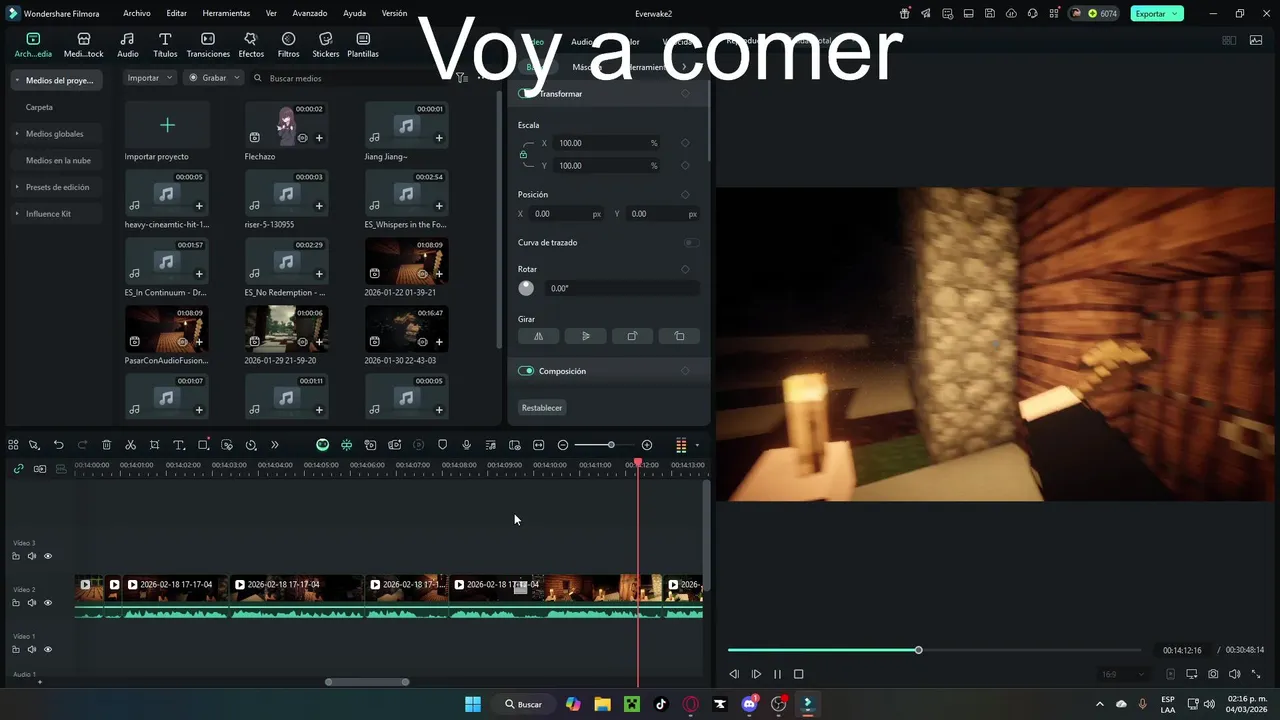
Task: Click the support headset icon in title bar
Action: tap(1033, 14)
